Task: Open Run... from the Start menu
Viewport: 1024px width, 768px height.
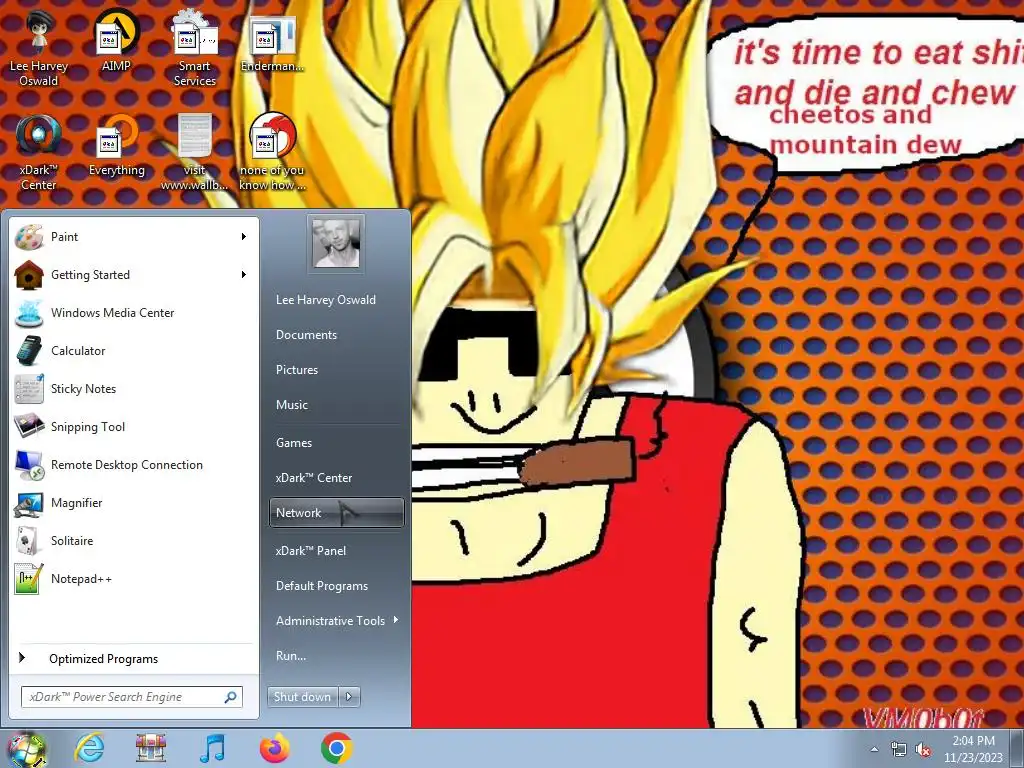Action: pyautogui.click(x=291, y=656)
